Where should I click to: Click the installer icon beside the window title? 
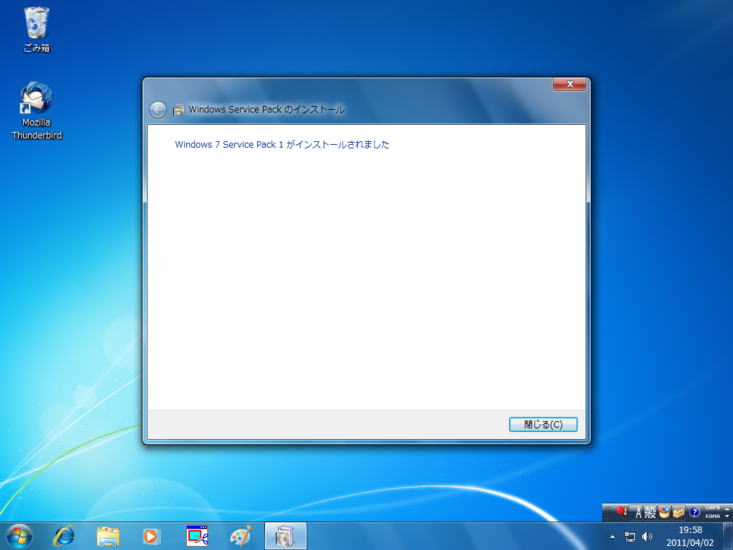tap(178, 110)
